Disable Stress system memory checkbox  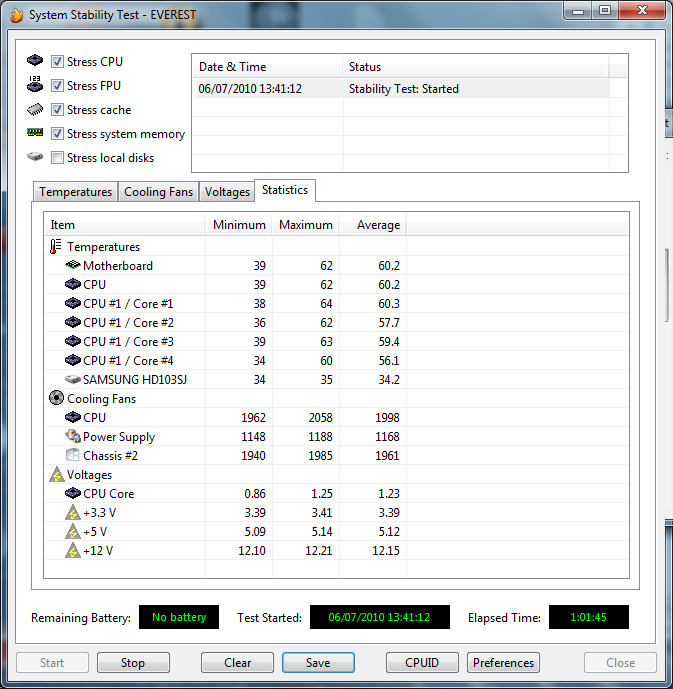click(58, 134)
